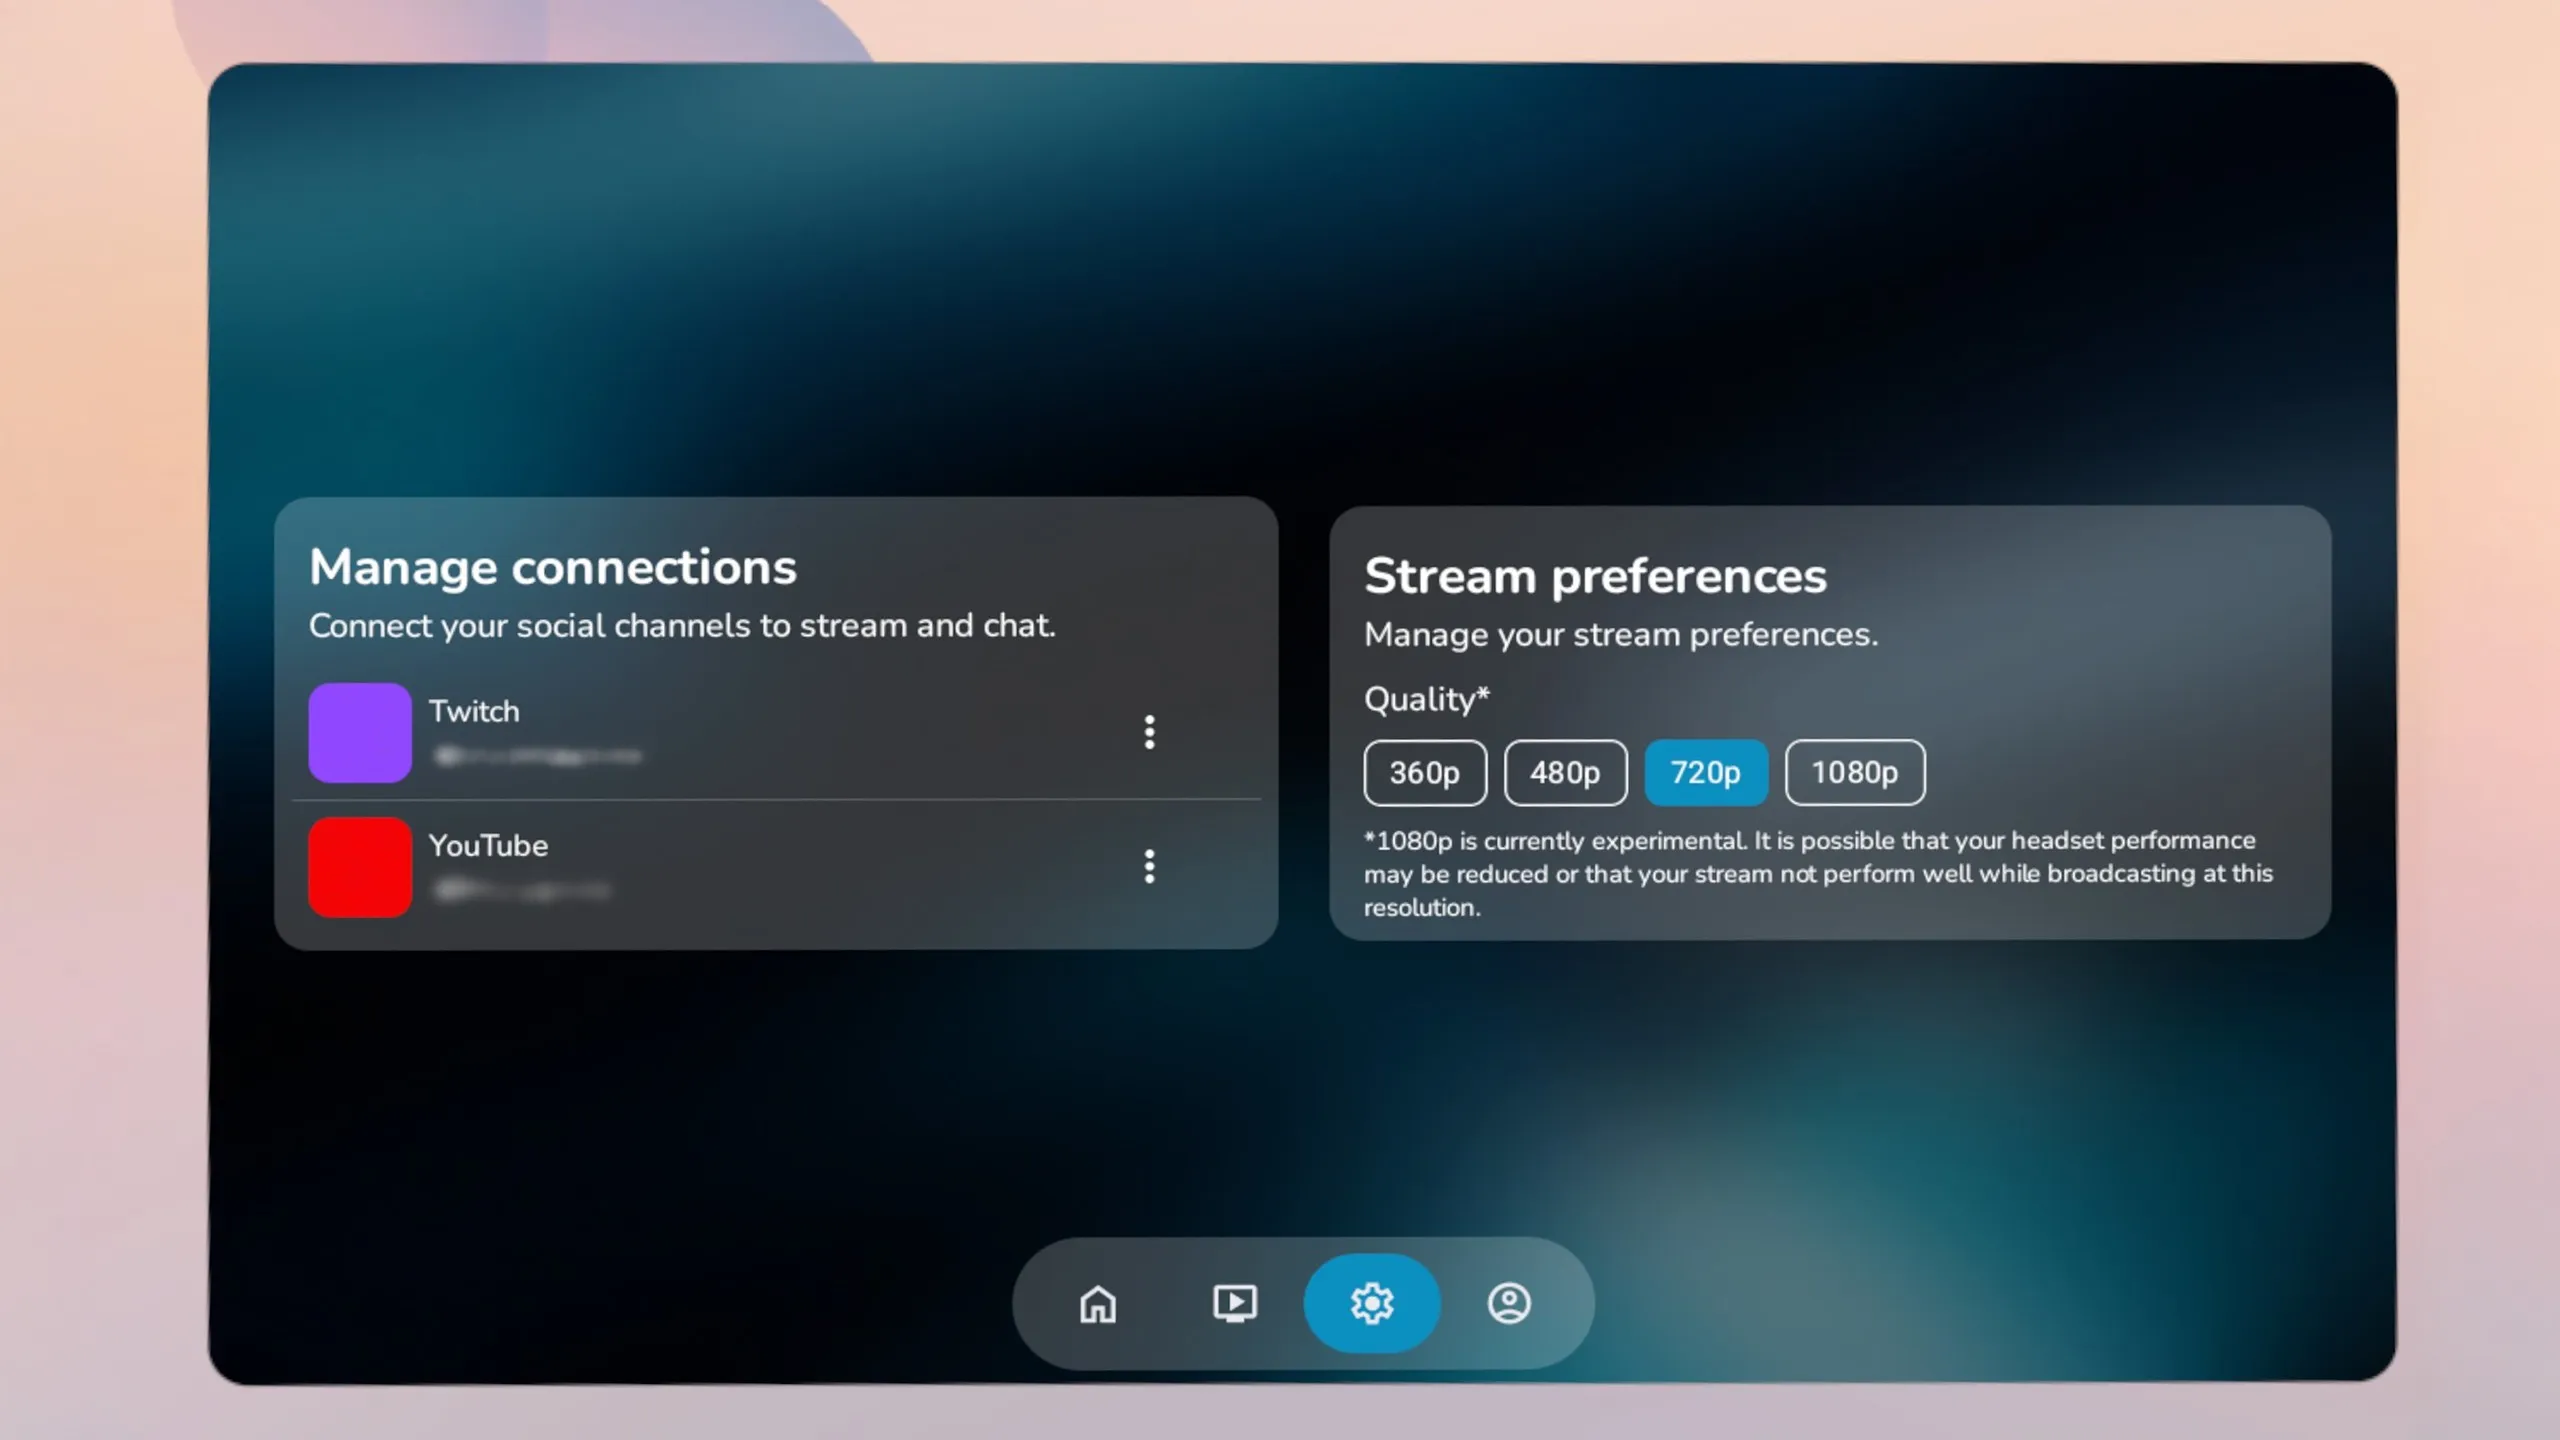Screen dimensions: 2560x1440
Task: Select 480p stream quality
Action: click(1565, 772)
